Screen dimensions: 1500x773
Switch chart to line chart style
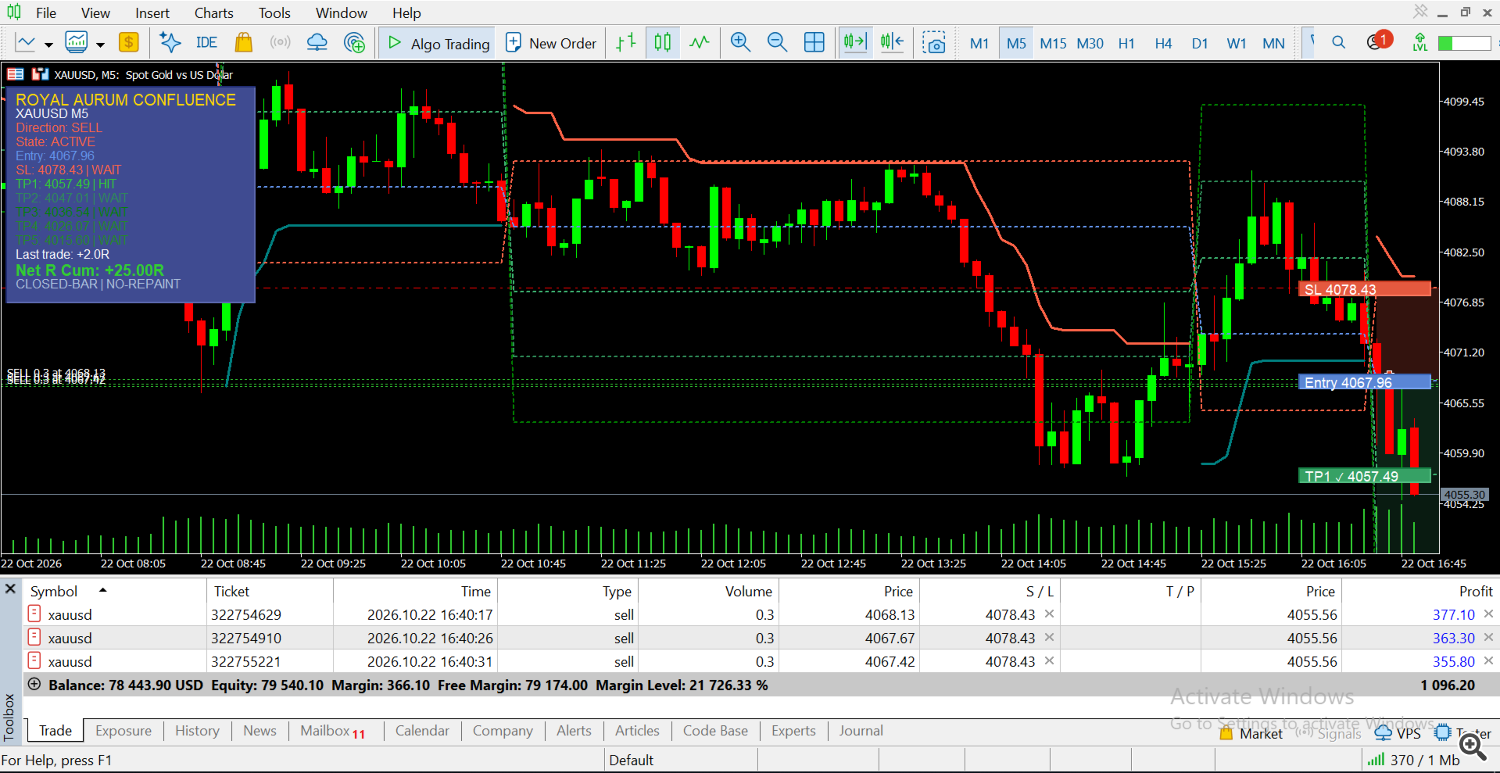coord(699,42)
